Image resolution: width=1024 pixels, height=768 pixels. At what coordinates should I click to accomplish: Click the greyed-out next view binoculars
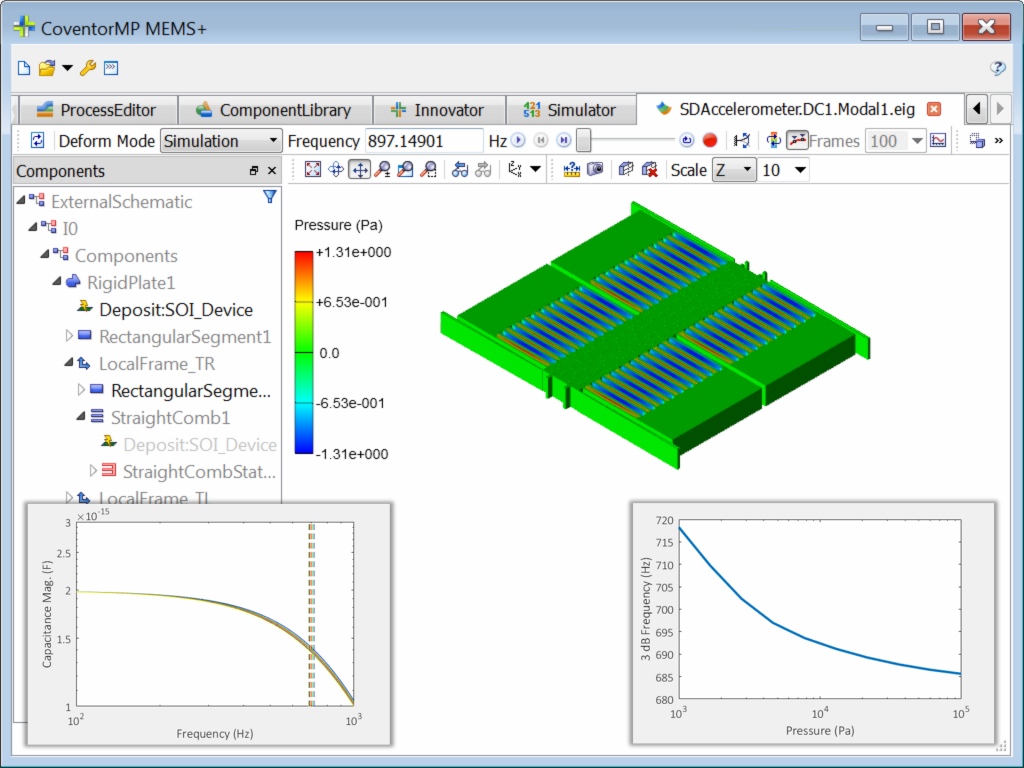[483, 170]
